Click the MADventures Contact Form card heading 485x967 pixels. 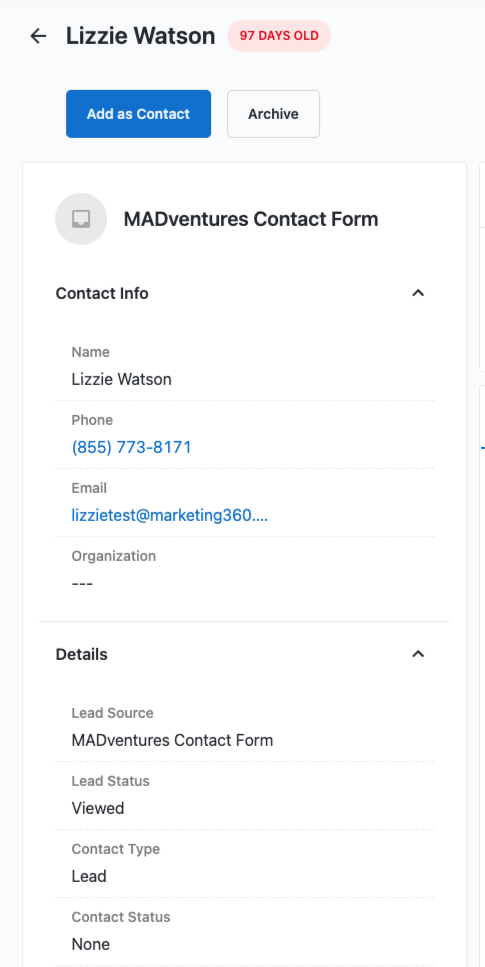(x=251, y=219)
